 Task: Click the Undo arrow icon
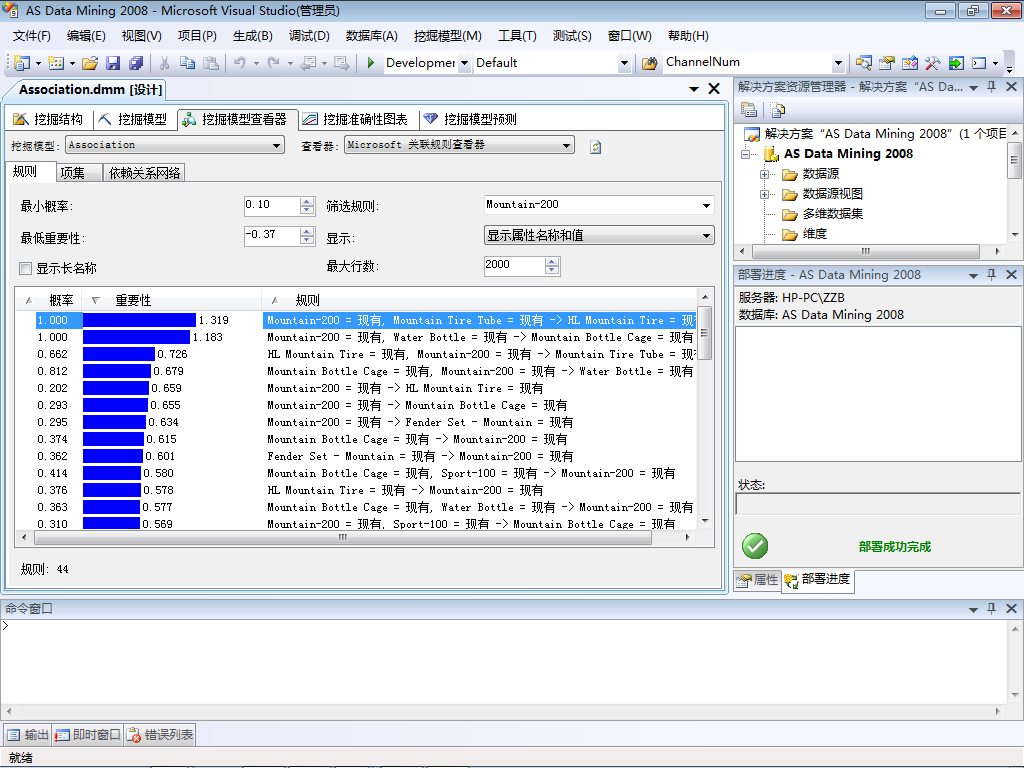pyautogui.click(x=240, y=63)
